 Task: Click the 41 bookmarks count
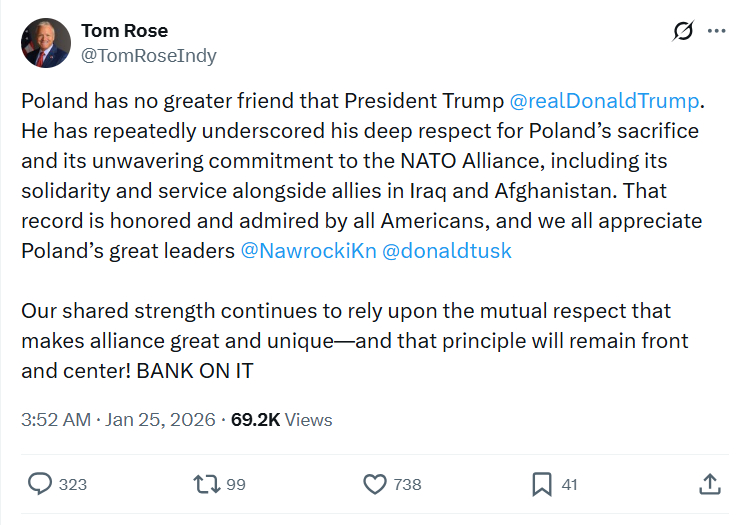[x=569, y=485]
